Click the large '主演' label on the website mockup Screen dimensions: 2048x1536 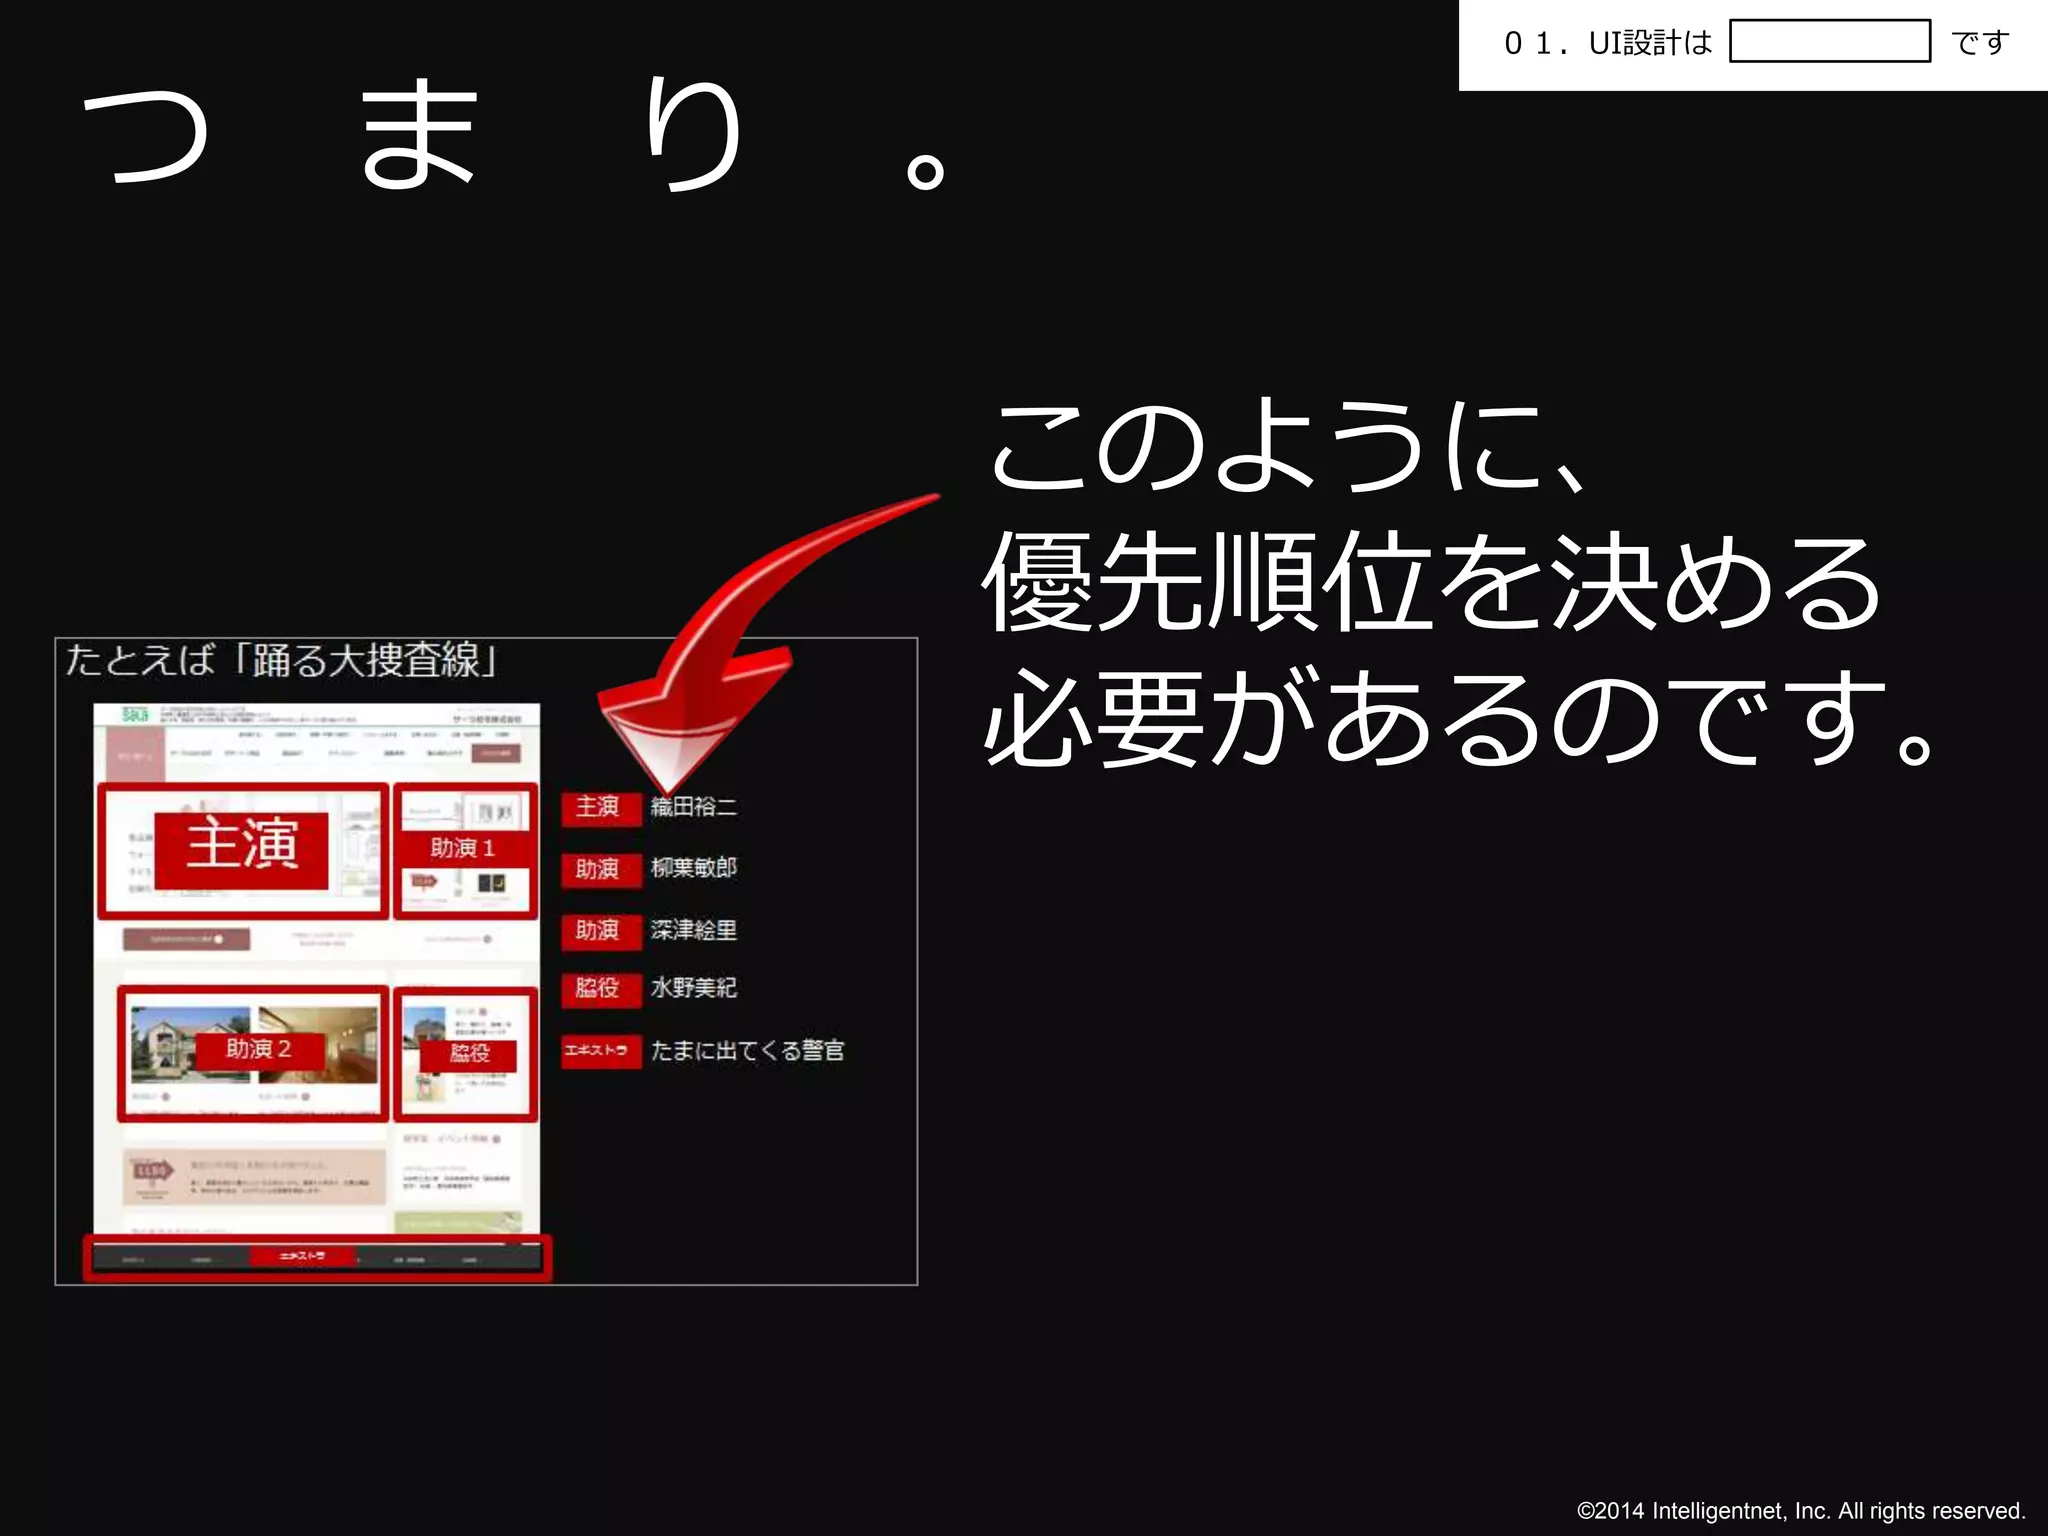[x=242, y=849]
